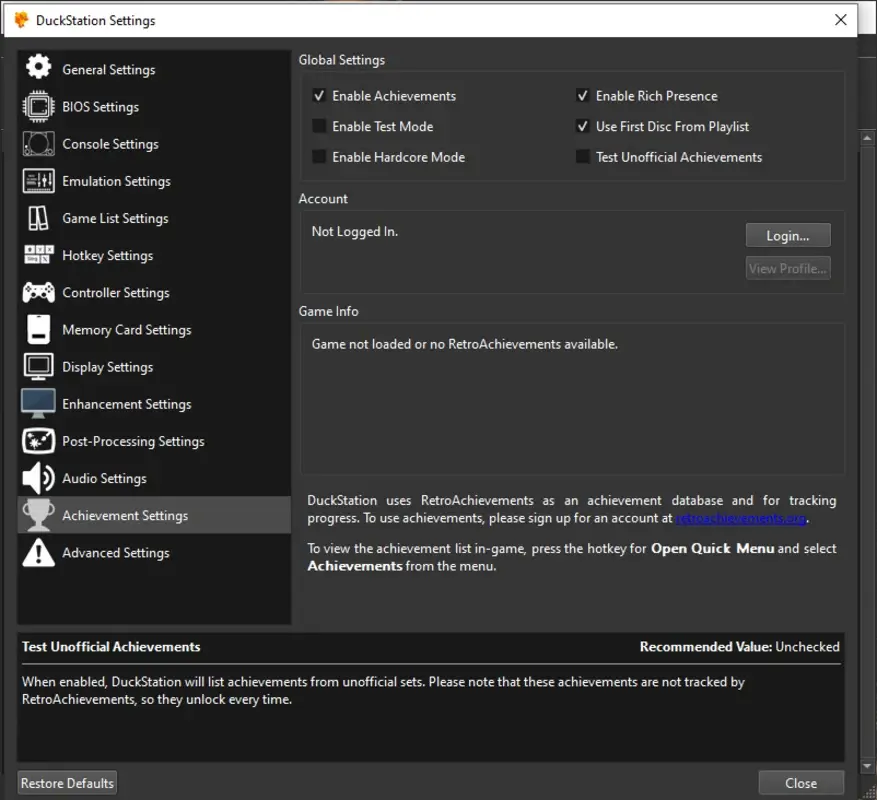Open Console Settings with disc icon
The width and height of the screenshot is (877, 800).
[37, 143]
